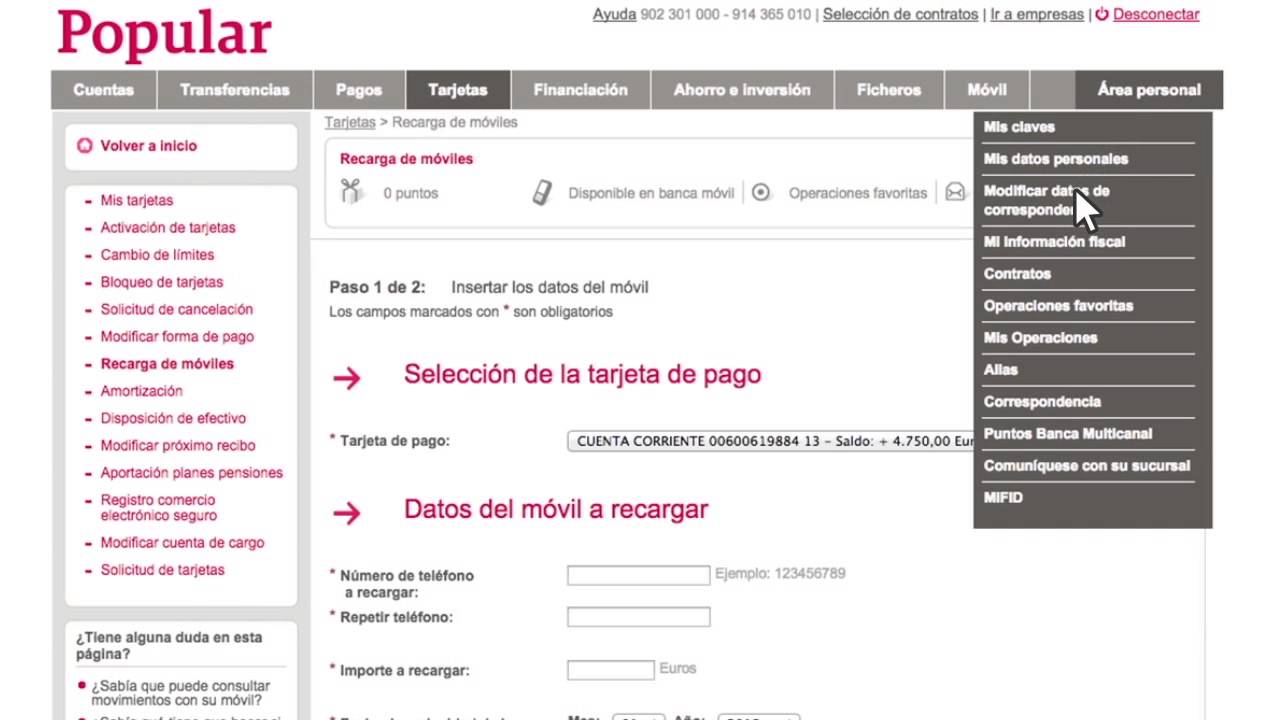This screenshot has height=720, width=1280.
Task: Open Mis tarjetas sidebar link
Action: coord(137,200)
